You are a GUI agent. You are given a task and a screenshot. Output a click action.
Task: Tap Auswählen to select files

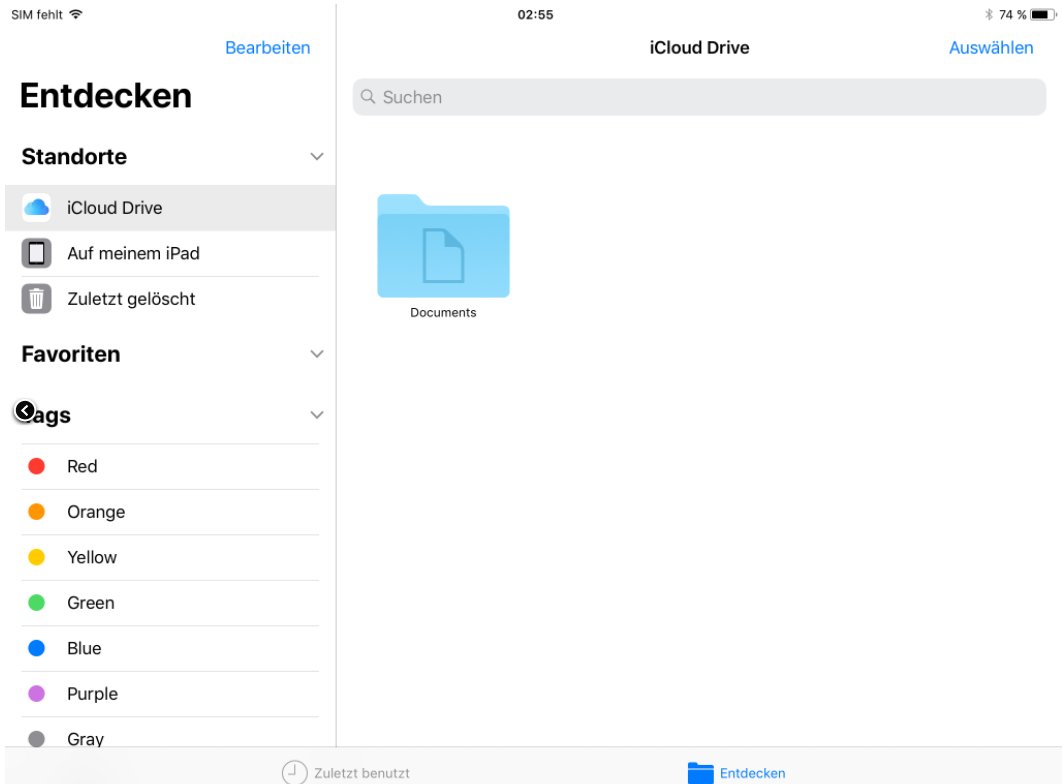pos(991,47)
